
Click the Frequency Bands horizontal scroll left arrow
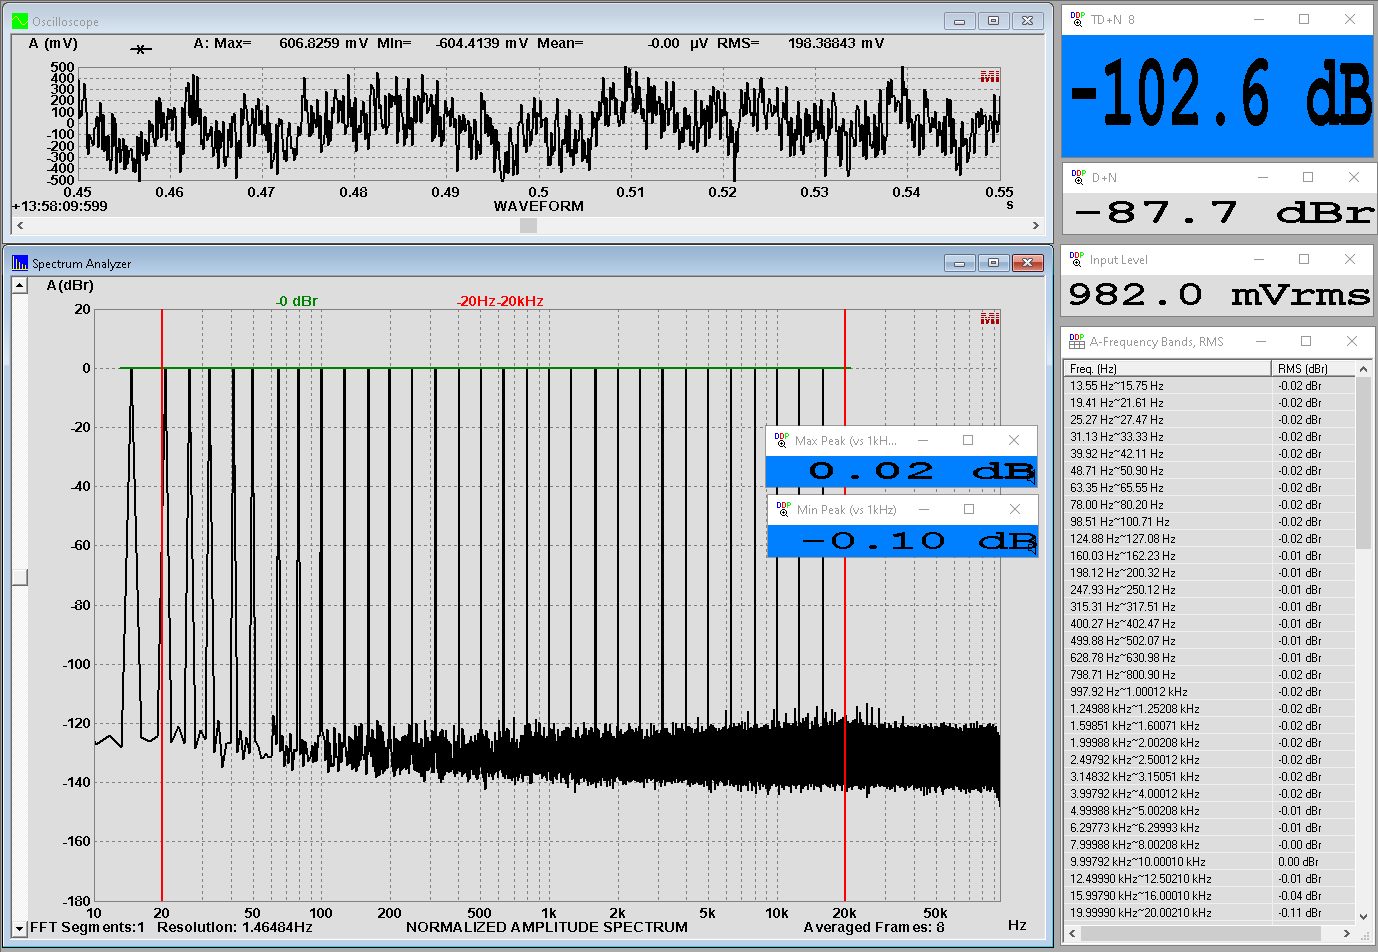click(1073, 933)
